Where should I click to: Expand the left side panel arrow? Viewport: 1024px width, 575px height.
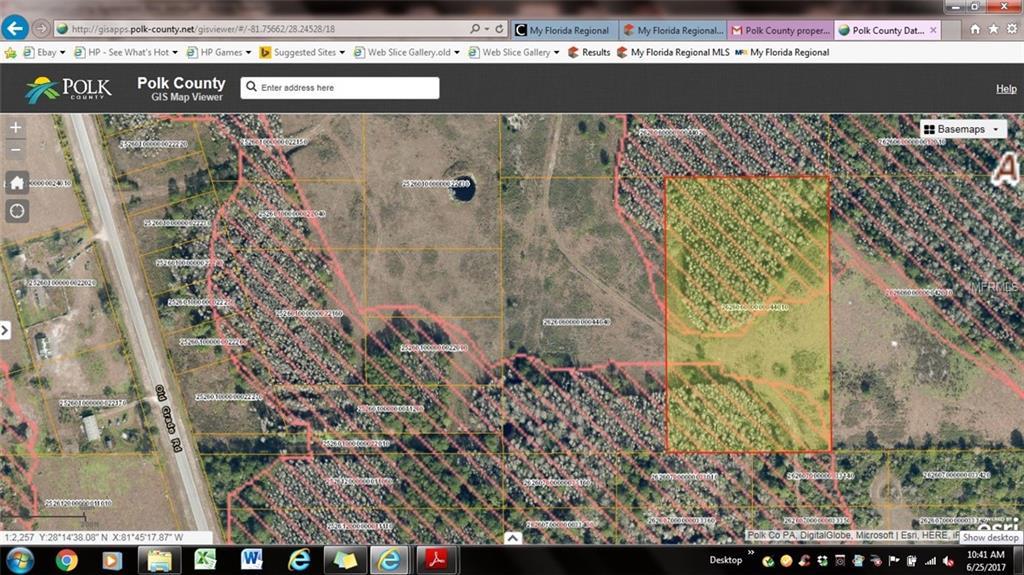pyautogui.click(x=5, y=330)
